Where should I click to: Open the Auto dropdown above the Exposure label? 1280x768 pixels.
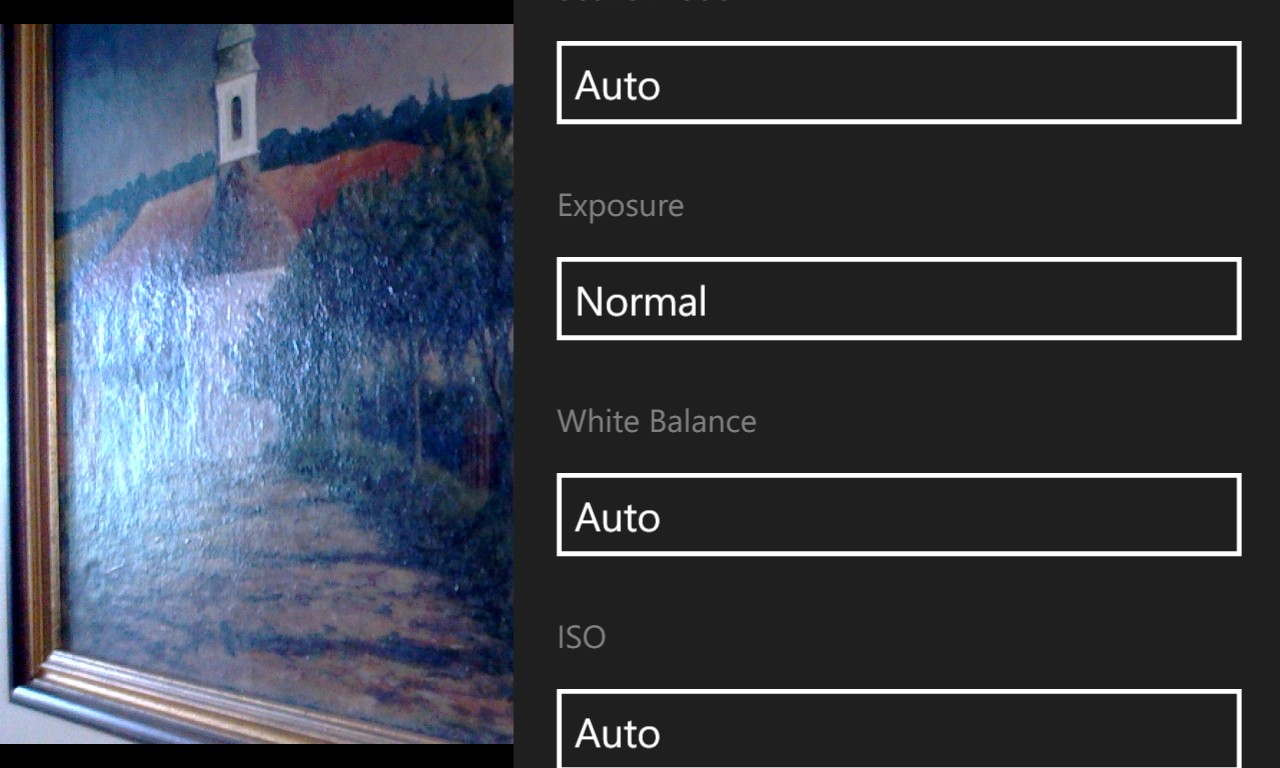coord(899,83)
